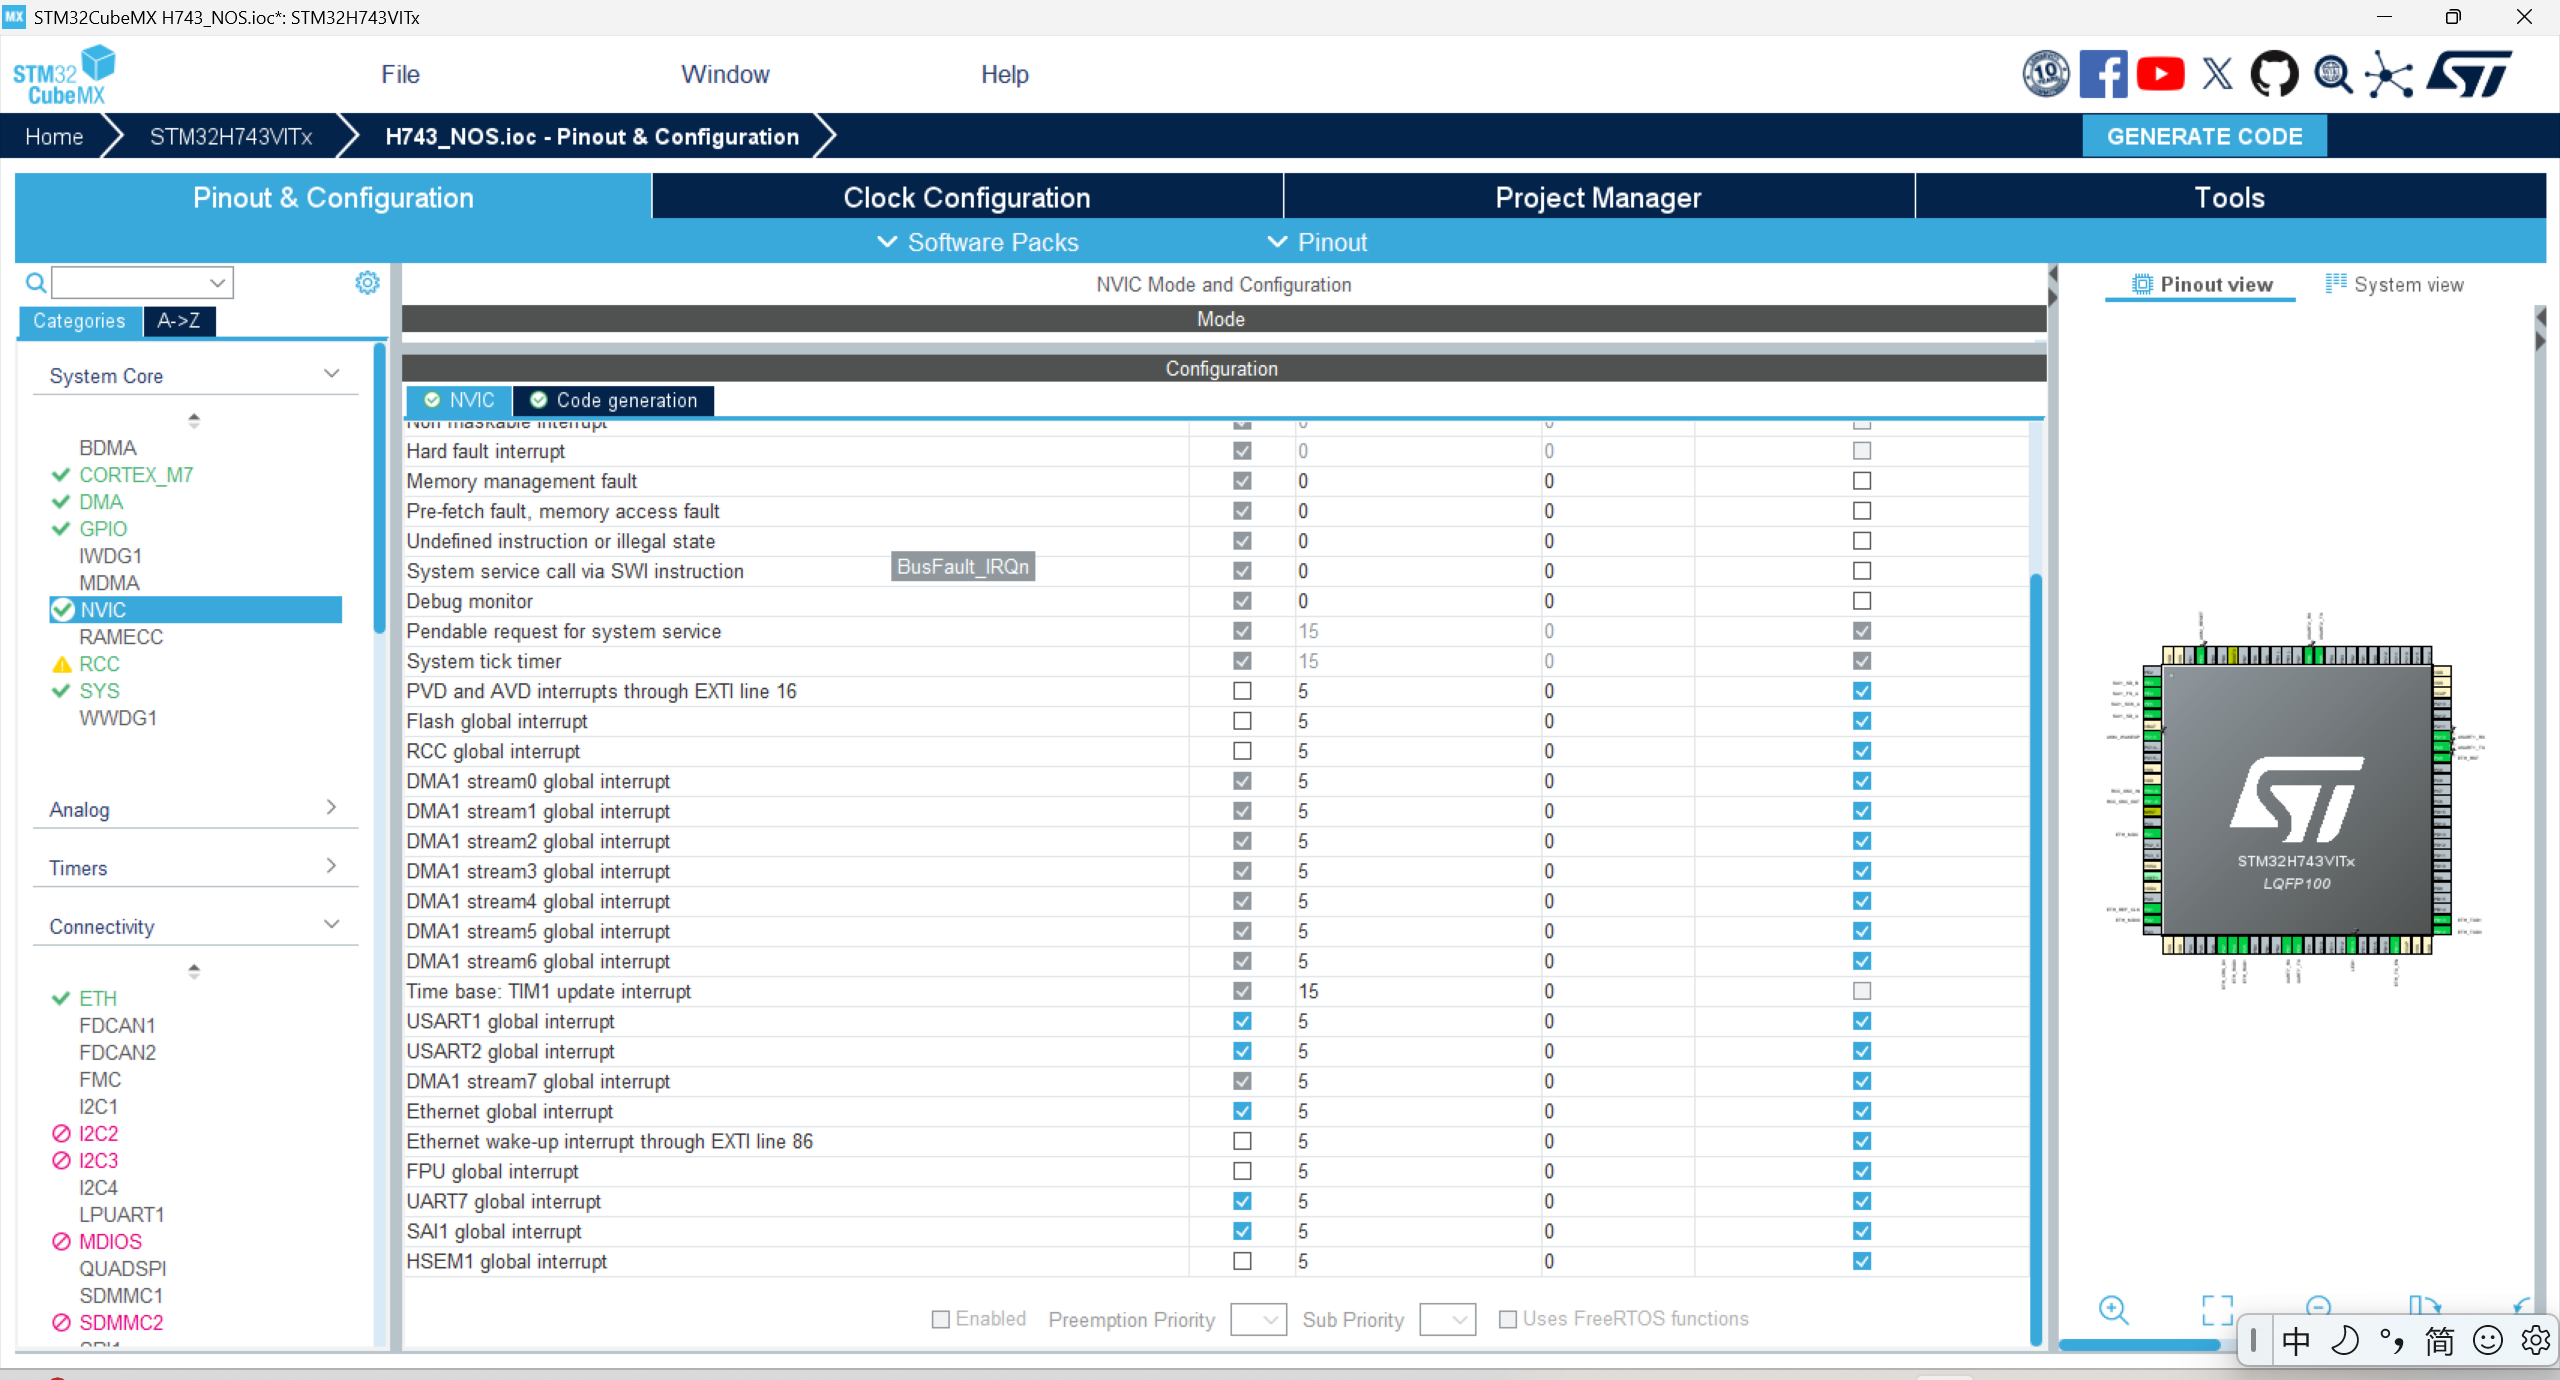Toggle IME punctuation mode icon

tap(2392, 1341)
